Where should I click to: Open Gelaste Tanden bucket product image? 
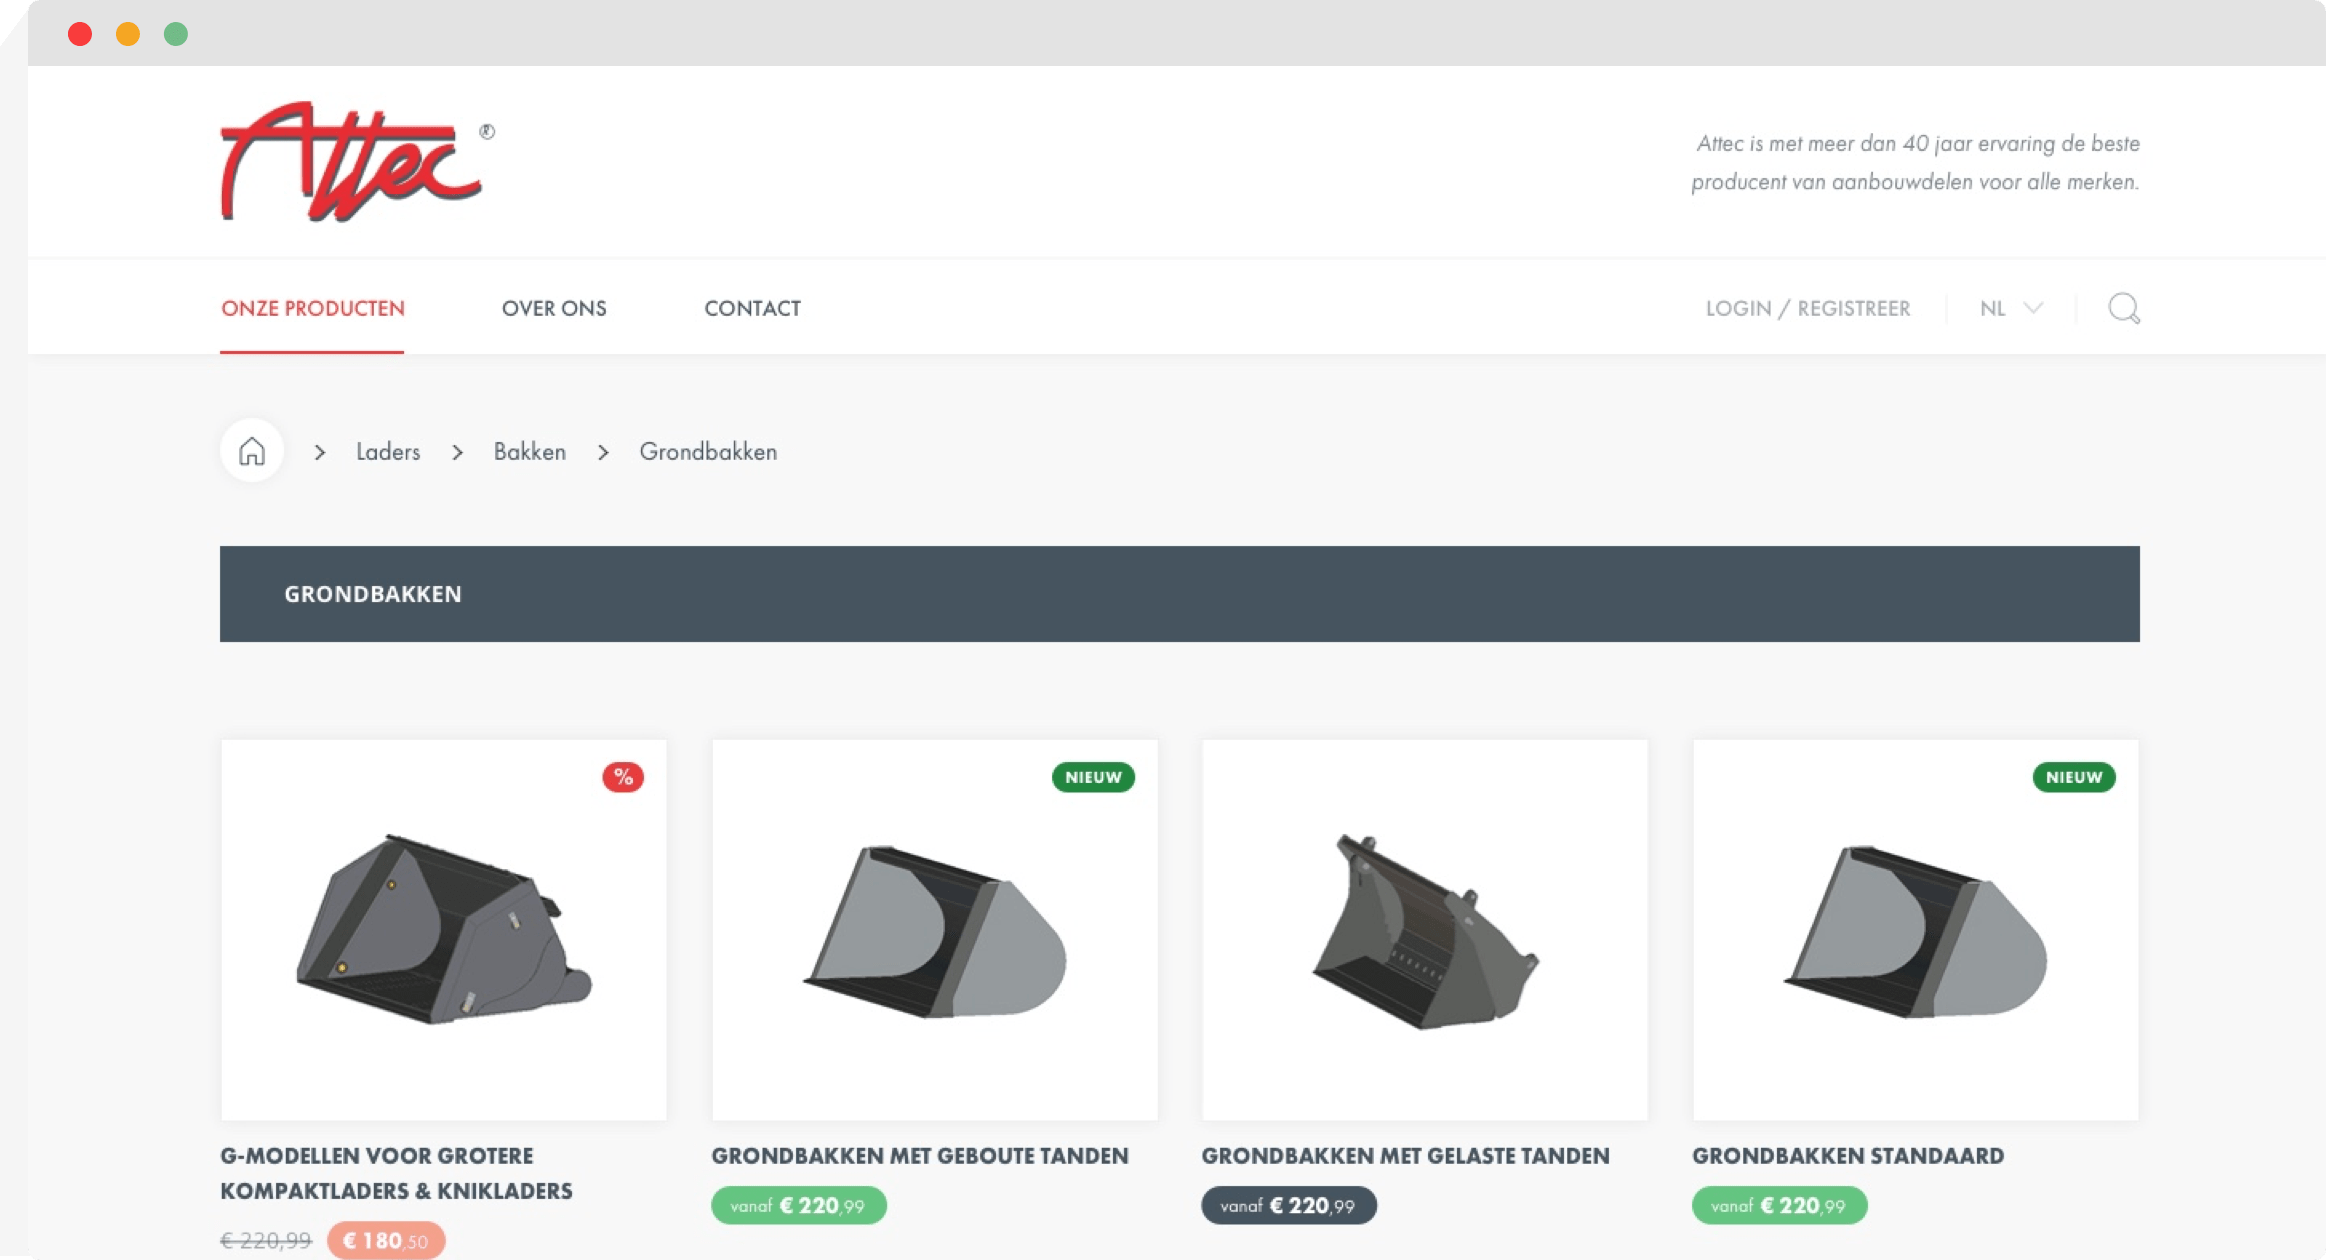pyautogui.click(x=1425, y=930)
